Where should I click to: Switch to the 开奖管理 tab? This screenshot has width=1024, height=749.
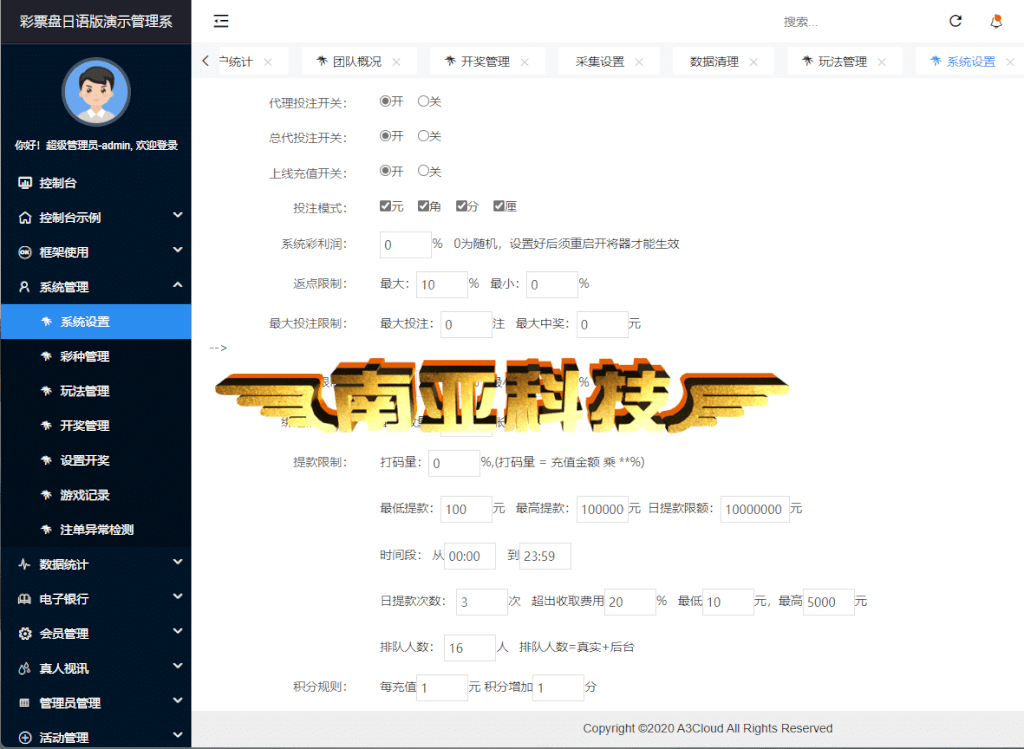(485, 61)
